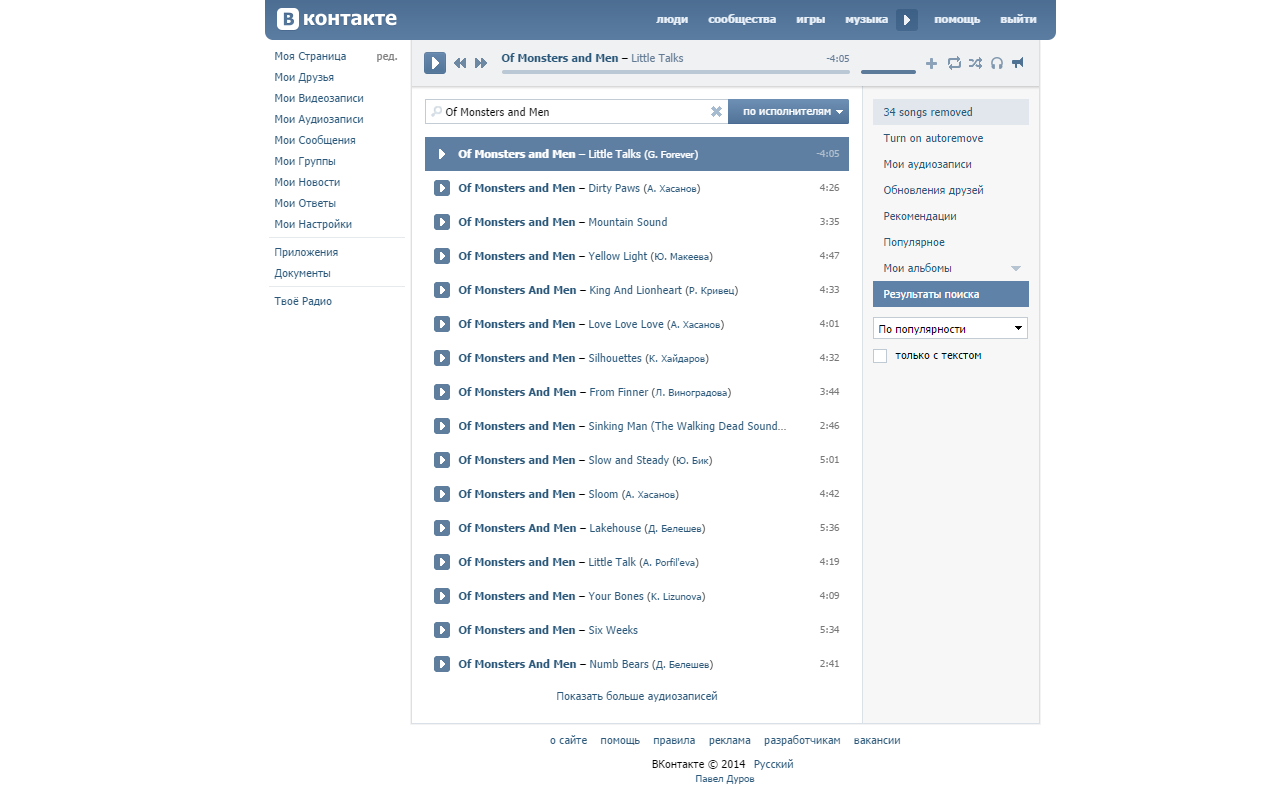Viewport: 1280px width, 800px height.
Task: Click track progress bar in player
Action: 676,72
